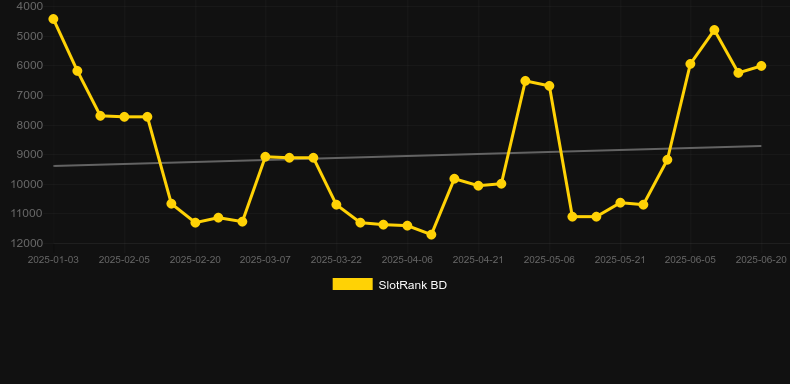Select the data point above 2025-05-06
The image size is (790, 384).
click(x=549, y=86)
